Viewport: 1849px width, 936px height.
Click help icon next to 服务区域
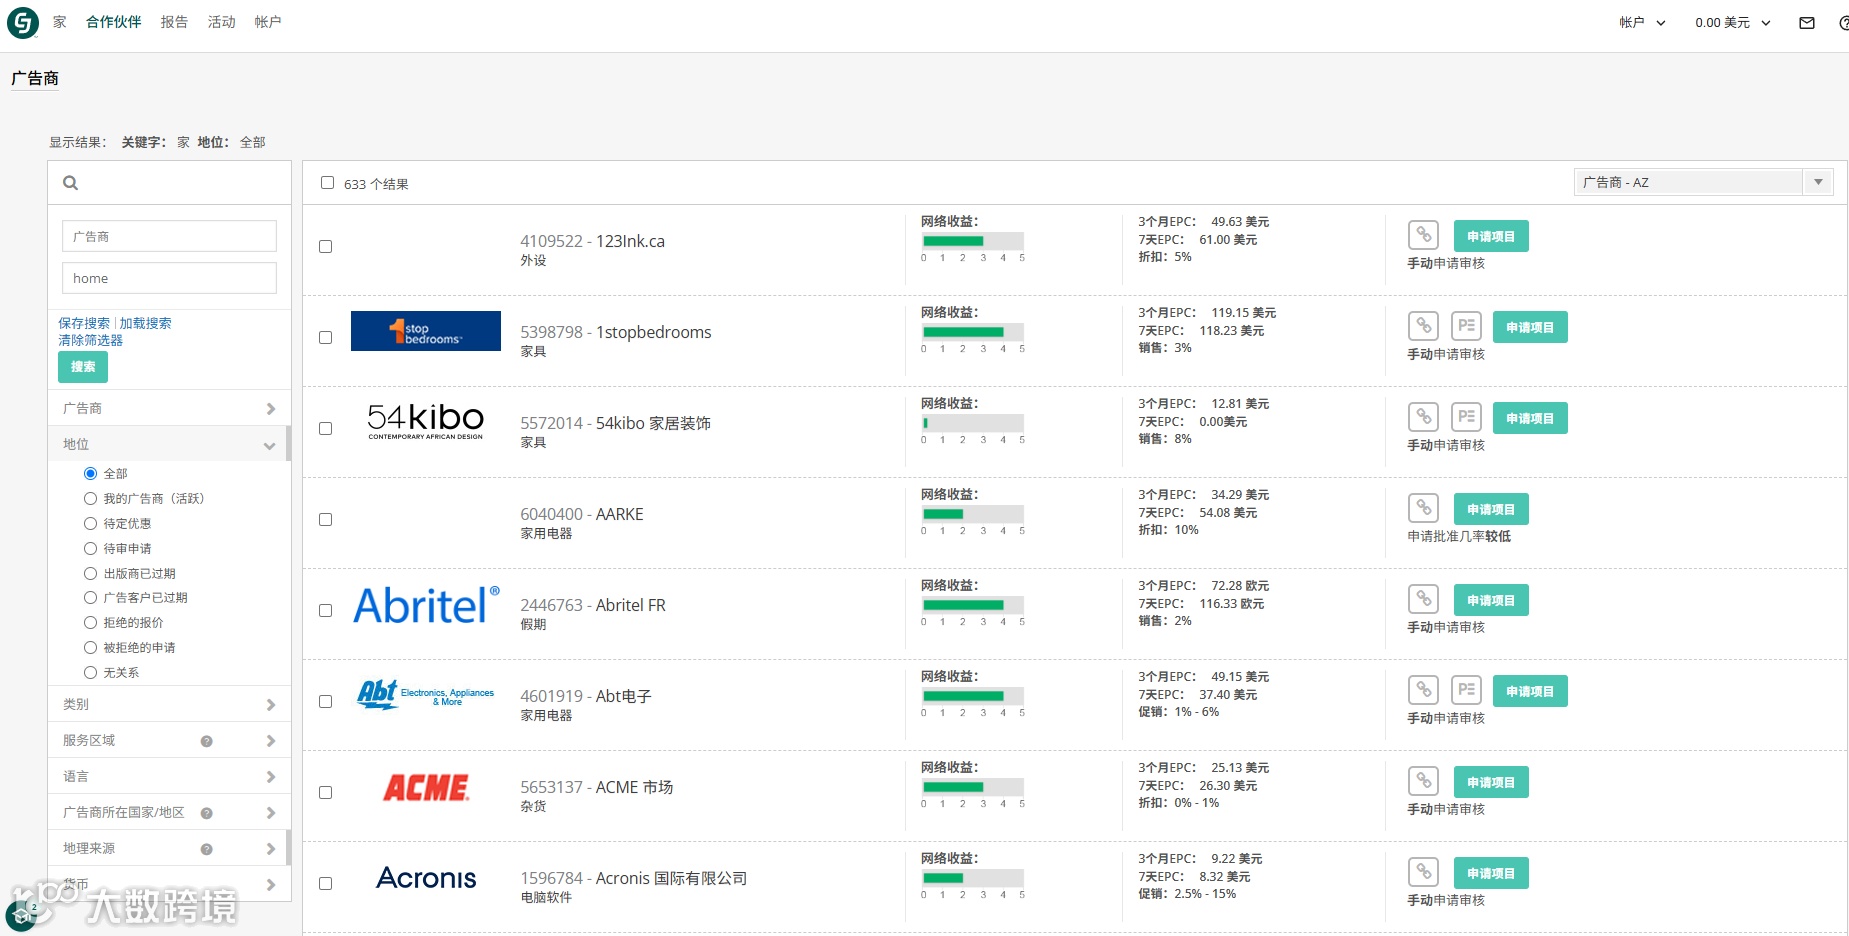[207, 741]
